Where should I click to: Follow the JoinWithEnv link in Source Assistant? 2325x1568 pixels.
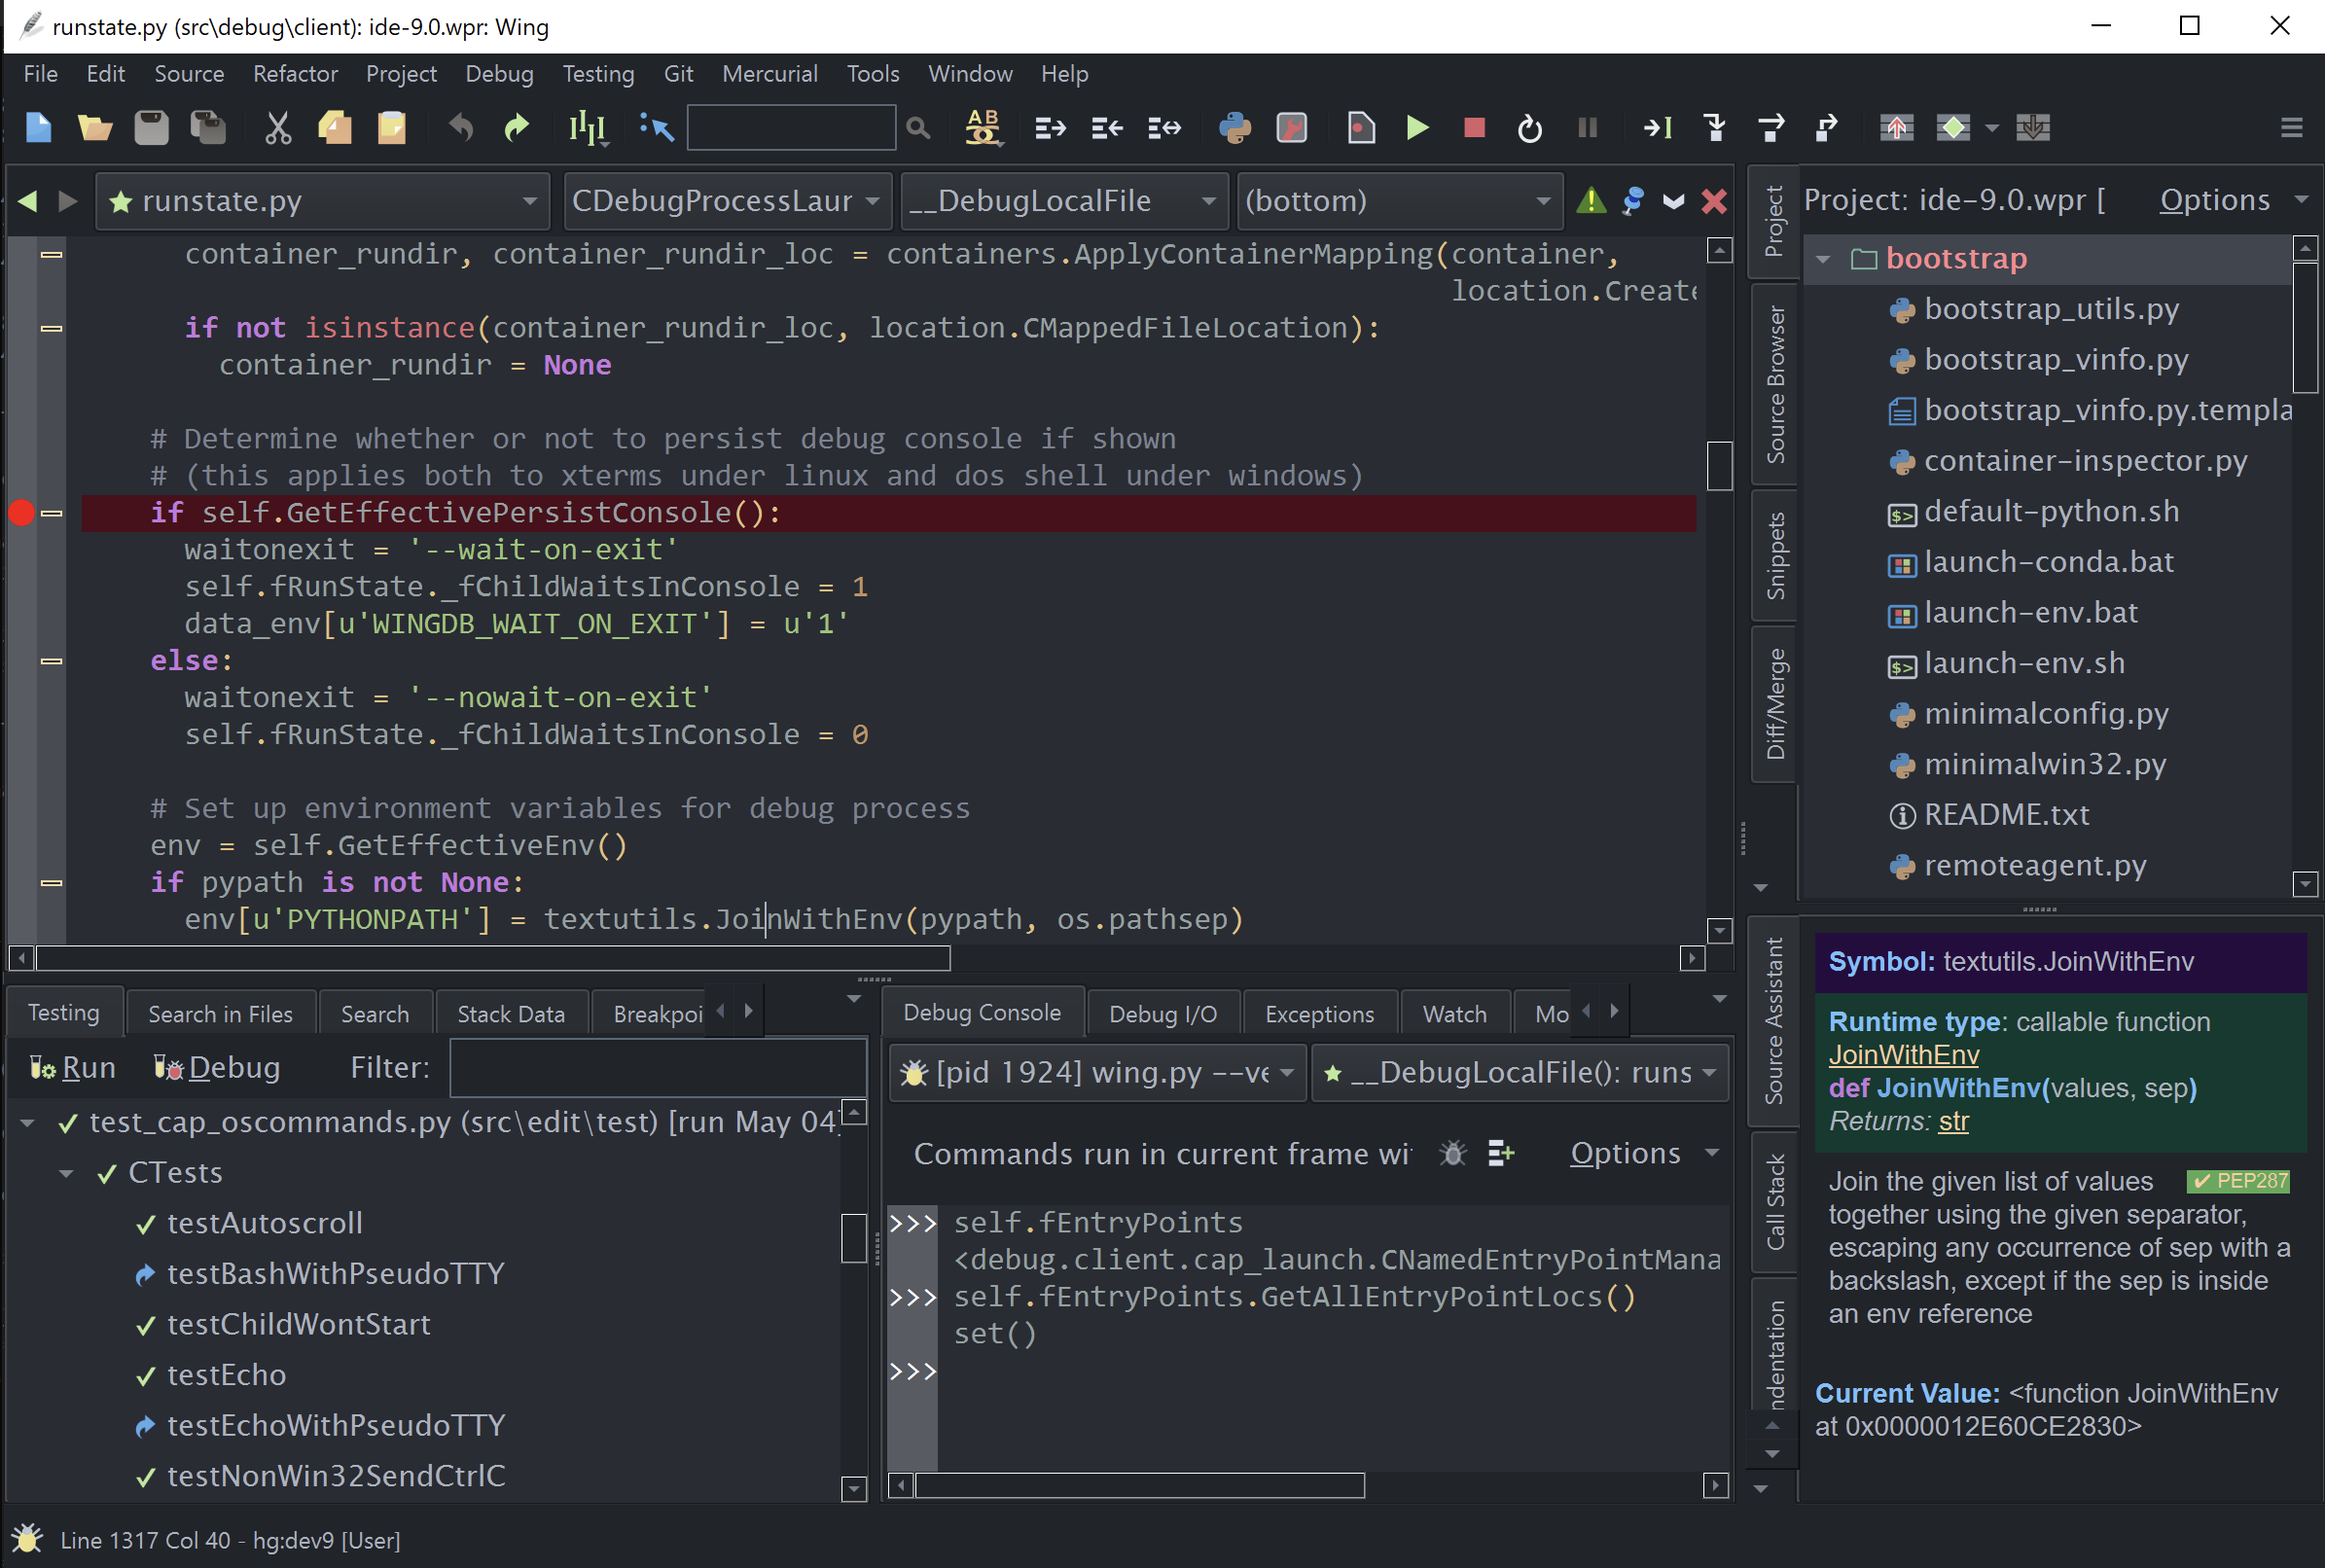[x=1902, y=1054]
